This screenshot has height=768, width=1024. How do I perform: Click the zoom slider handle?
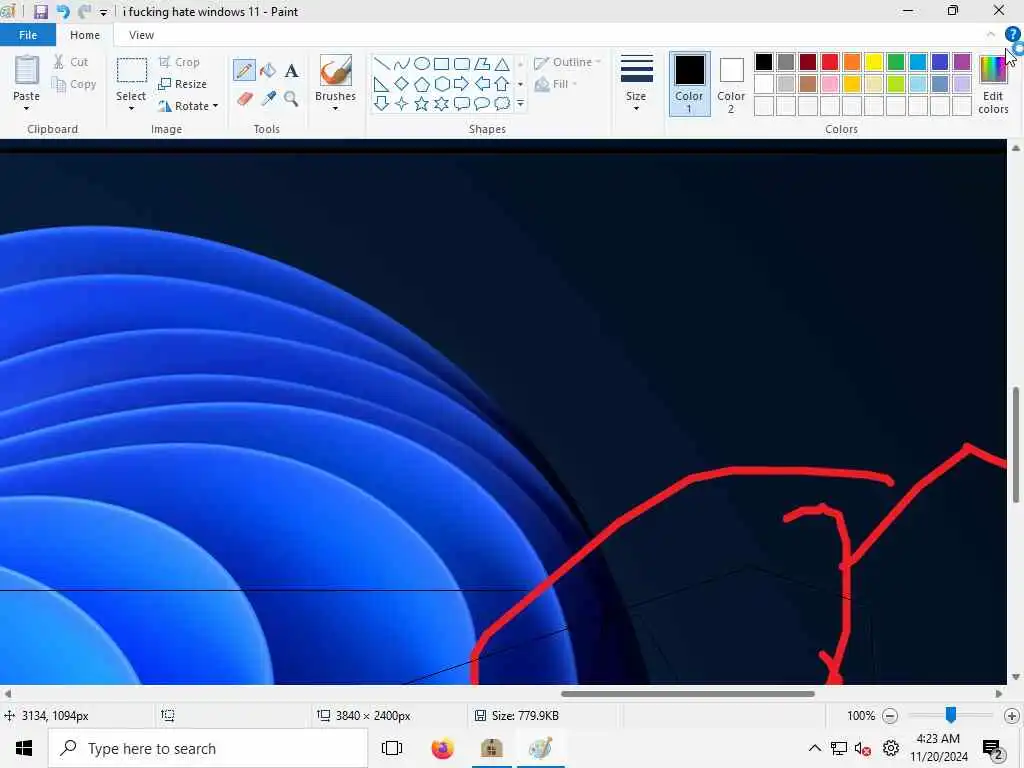(951, 715)
